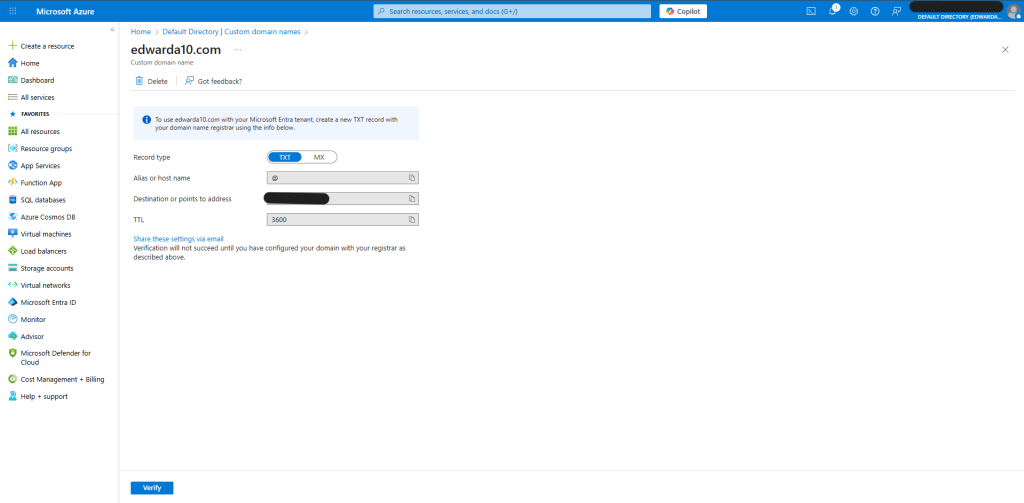Image resolution: width=1024 pixels, height=503 pixels.
Task: Open the Azure portal waffle menu
Action: (12, 11)
